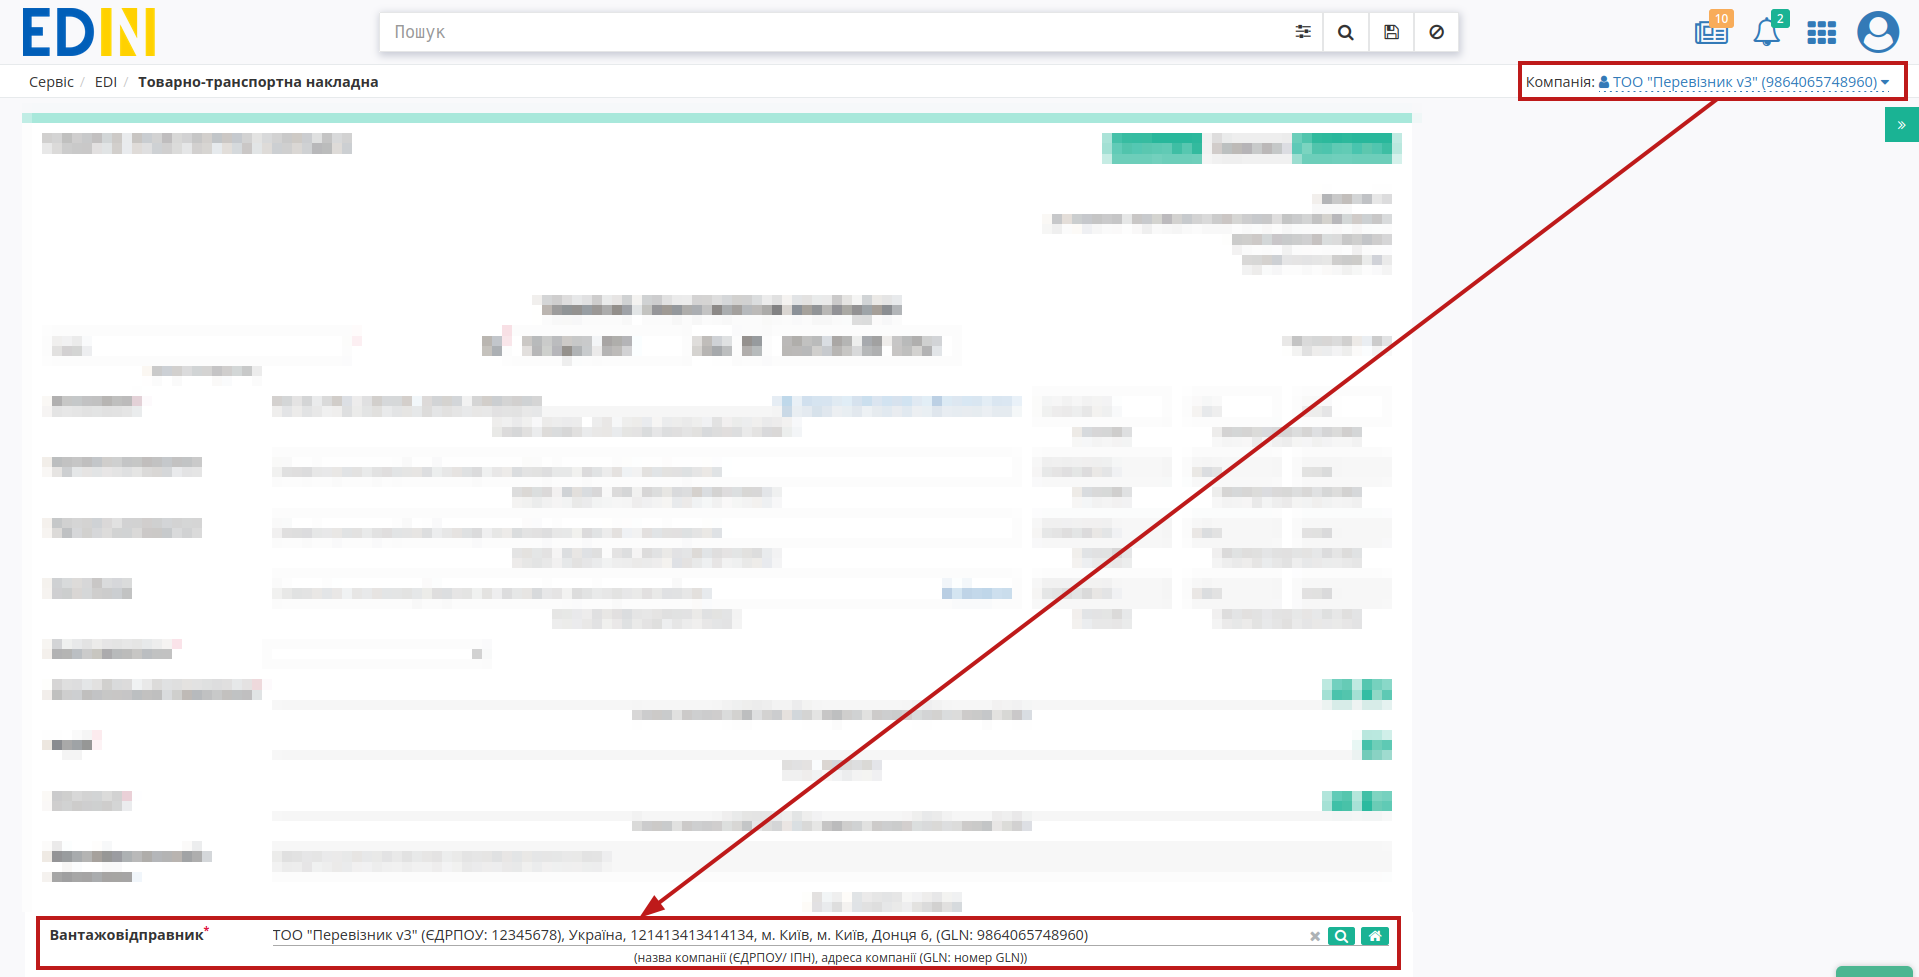Open the notifications bell with 2 badge
This screenshot has width=1919, height=977.
[1768, 30]
